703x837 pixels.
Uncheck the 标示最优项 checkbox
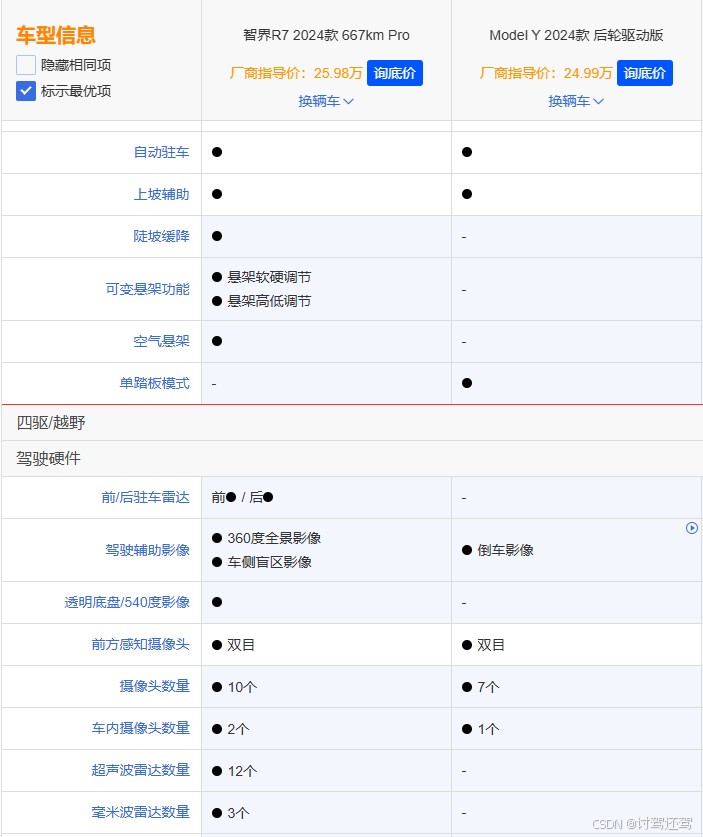26,91
